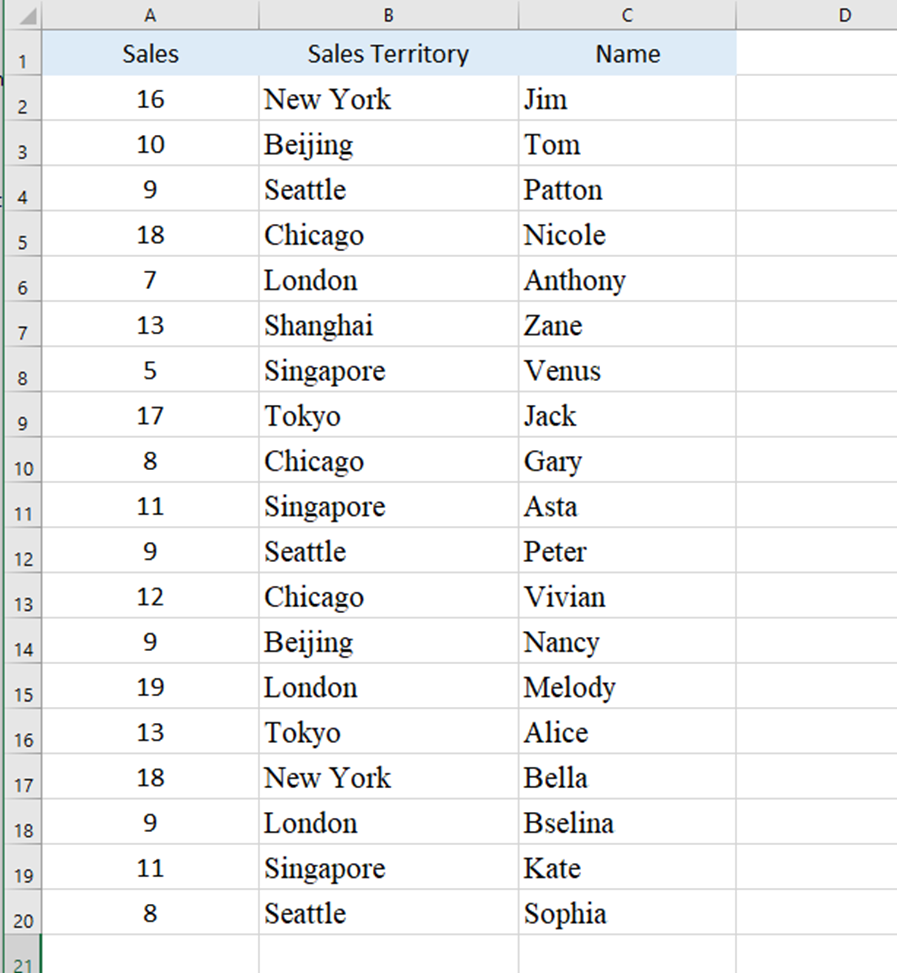Select row 20 header
This screenshot has width=897, height=973.
(x=23, y=912)
